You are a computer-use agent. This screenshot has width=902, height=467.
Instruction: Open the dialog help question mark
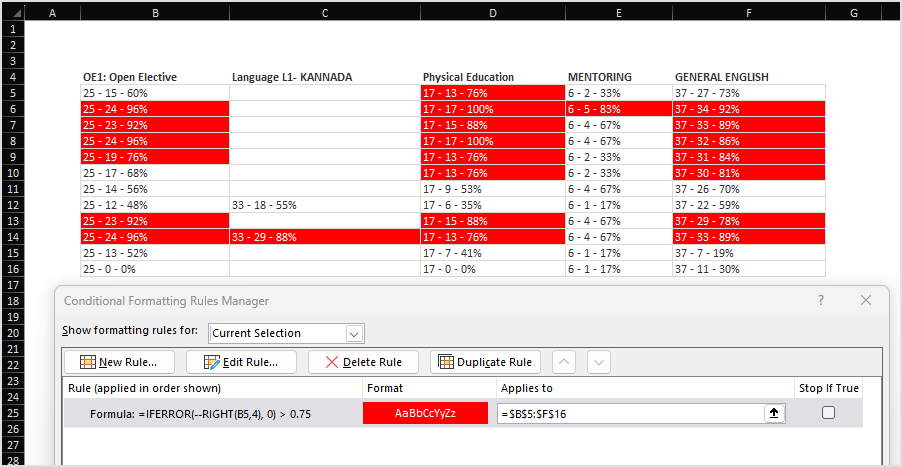(820, 300)
